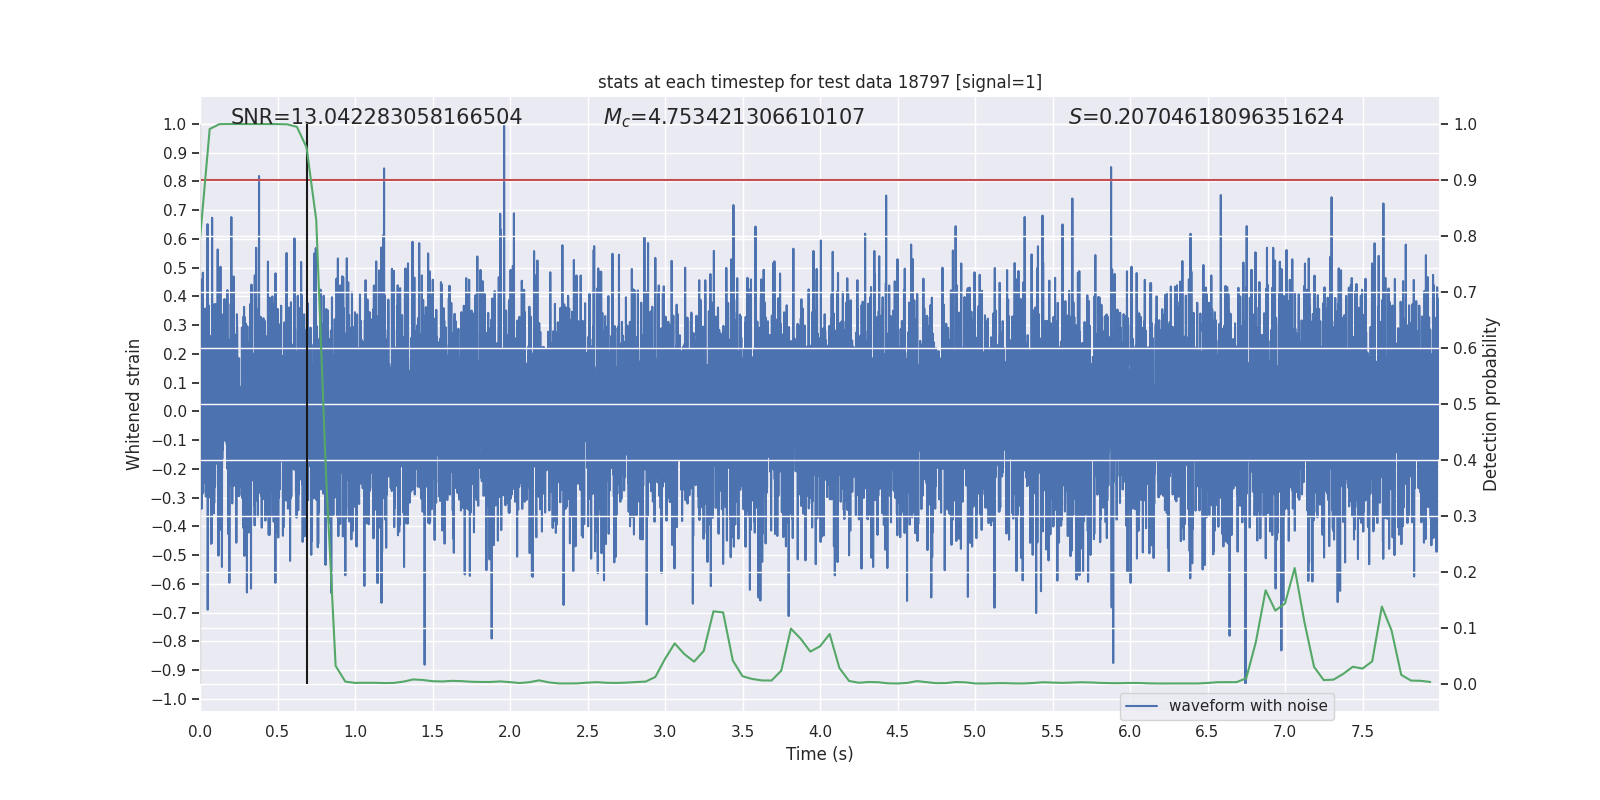This screenshot has height=800, width=1600.
Task: Click the −1.0 tick on whitened strain axis
Action: [x=170, y=700]
